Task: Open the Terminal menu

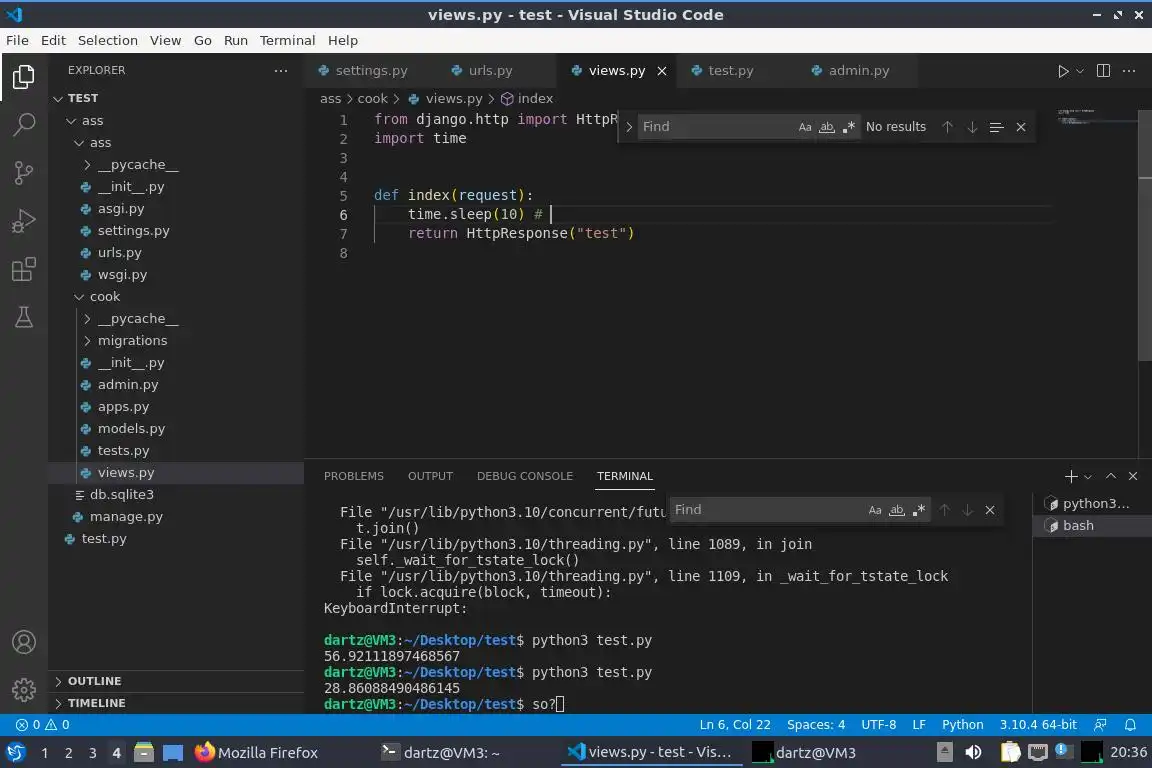Action: click(x=287, y=40)
